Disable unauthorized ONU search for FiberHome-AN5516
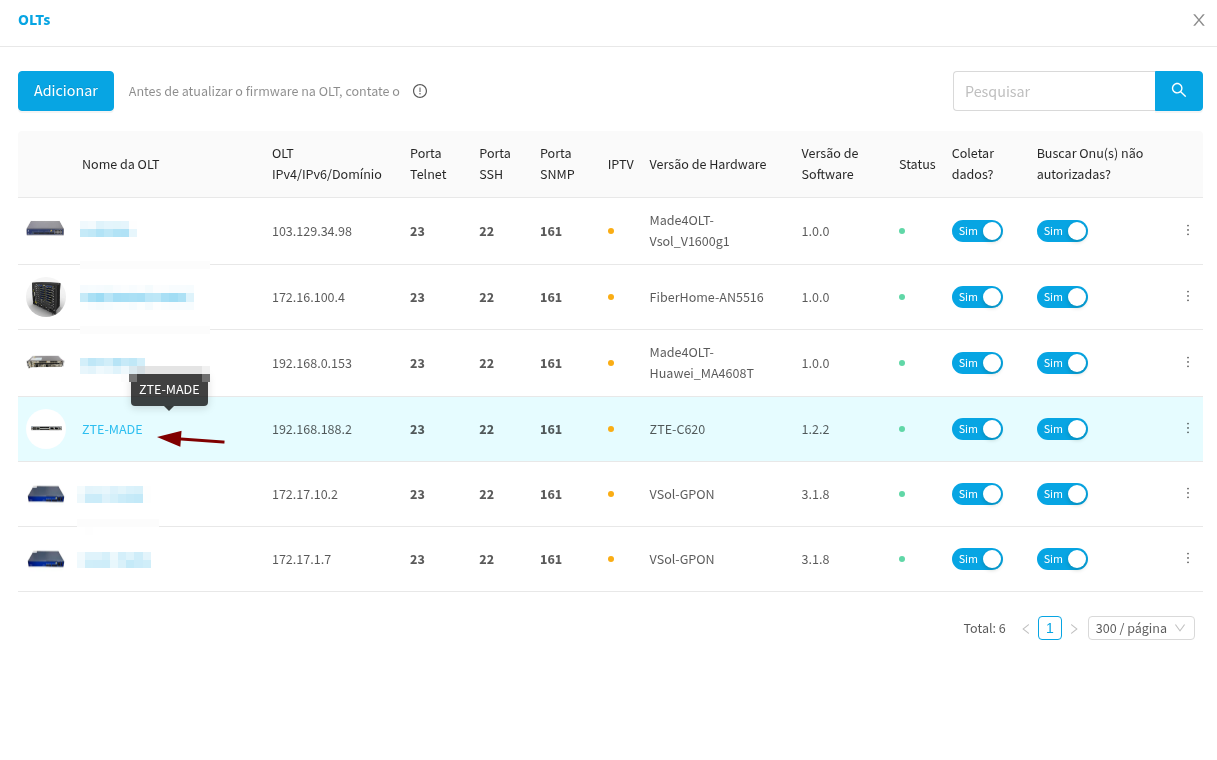Image resolution: width=1217 pixels, height=760 pixels. [1061, 297]
